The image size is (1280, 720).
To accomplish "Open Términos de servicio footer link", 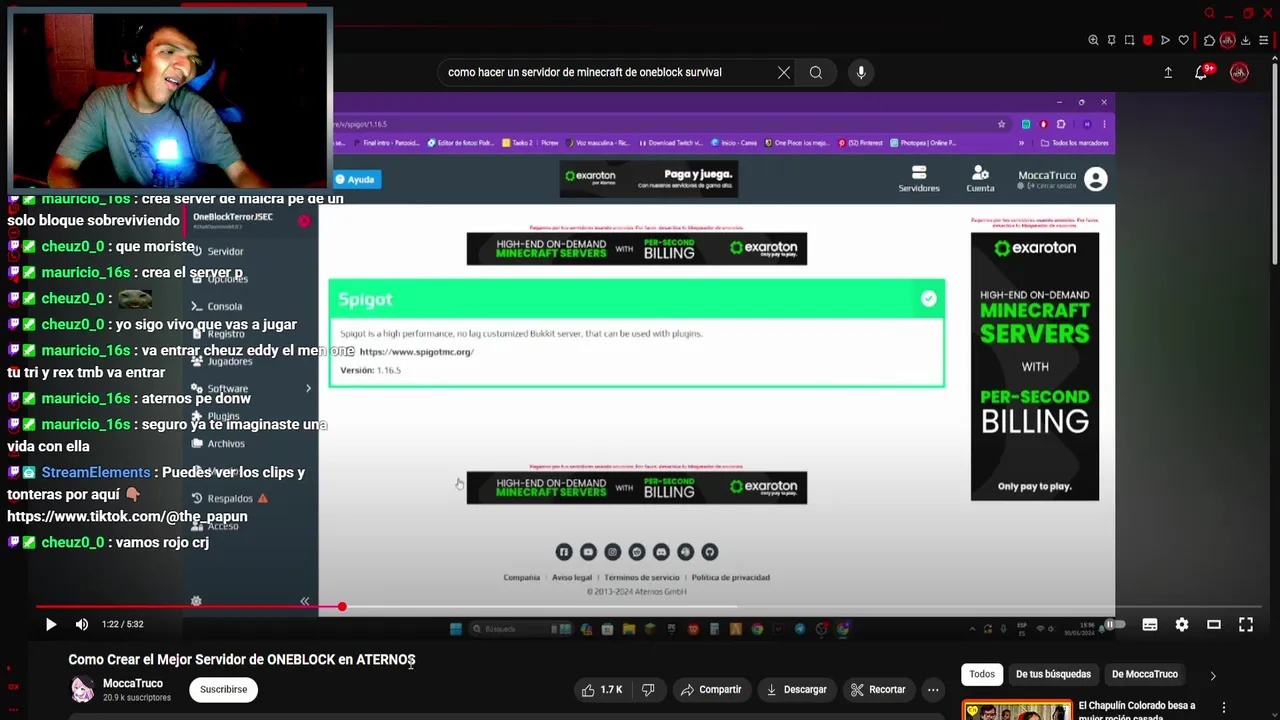I will coord(641,577).
